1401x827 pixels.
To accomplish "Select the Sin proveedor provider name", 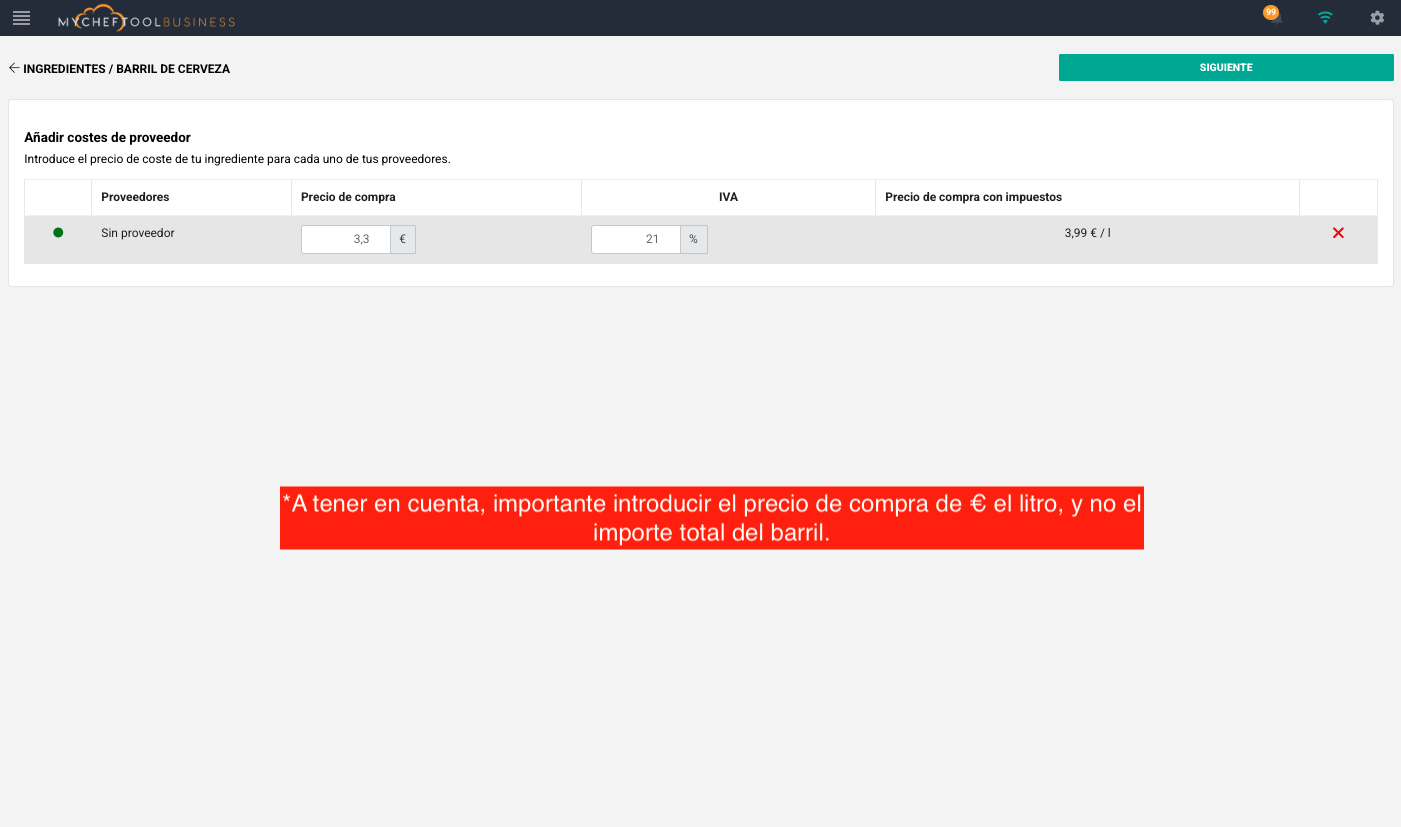I will (x=138, y=233).
